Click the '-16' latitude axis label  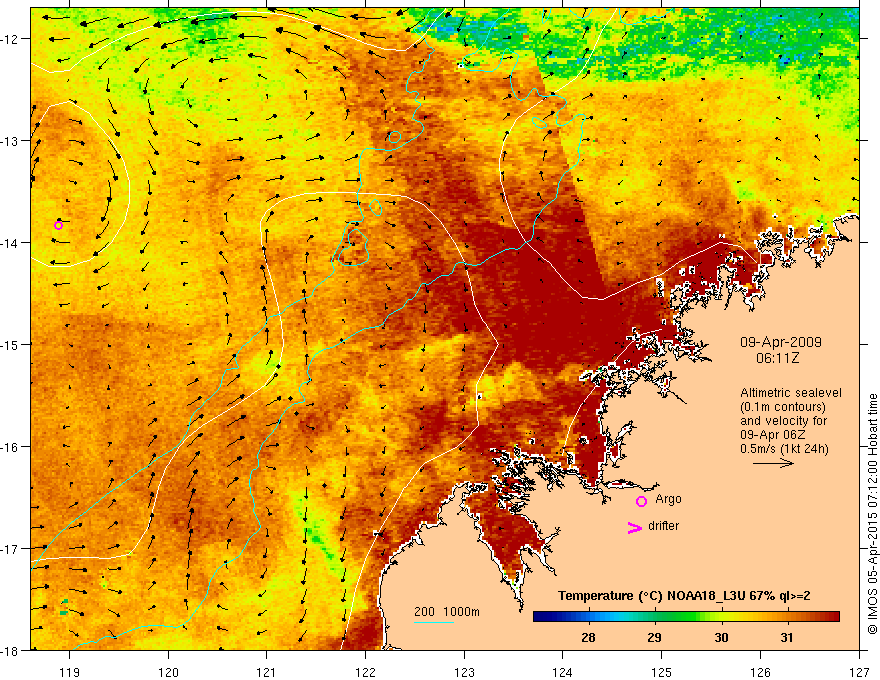(10, 447)
